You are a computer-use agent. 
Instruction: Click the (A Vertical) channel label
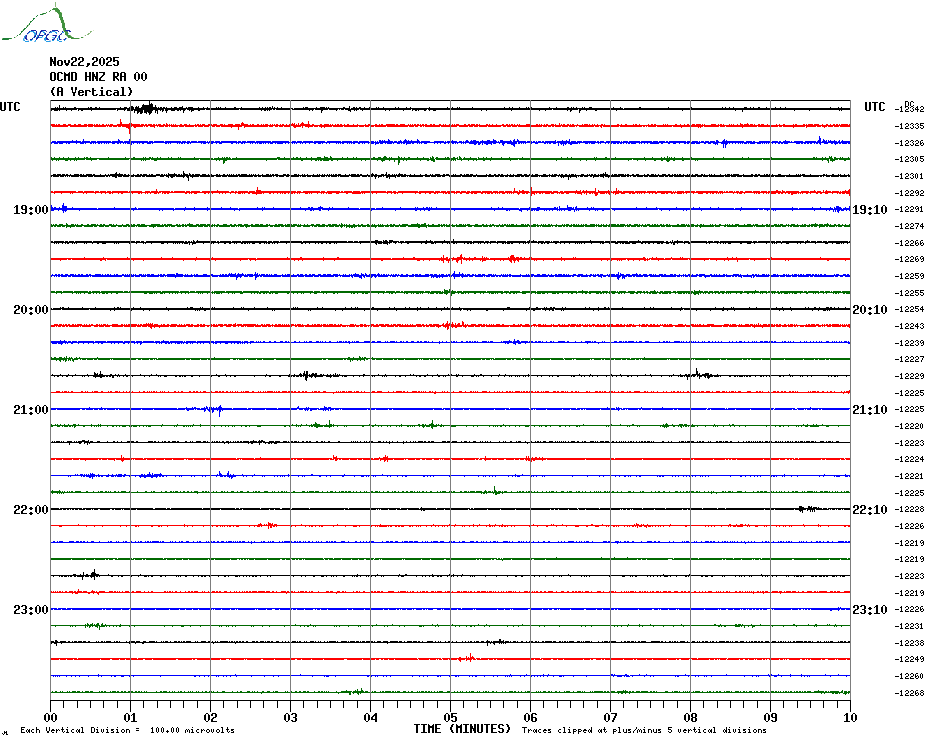(x=91, y=91)
